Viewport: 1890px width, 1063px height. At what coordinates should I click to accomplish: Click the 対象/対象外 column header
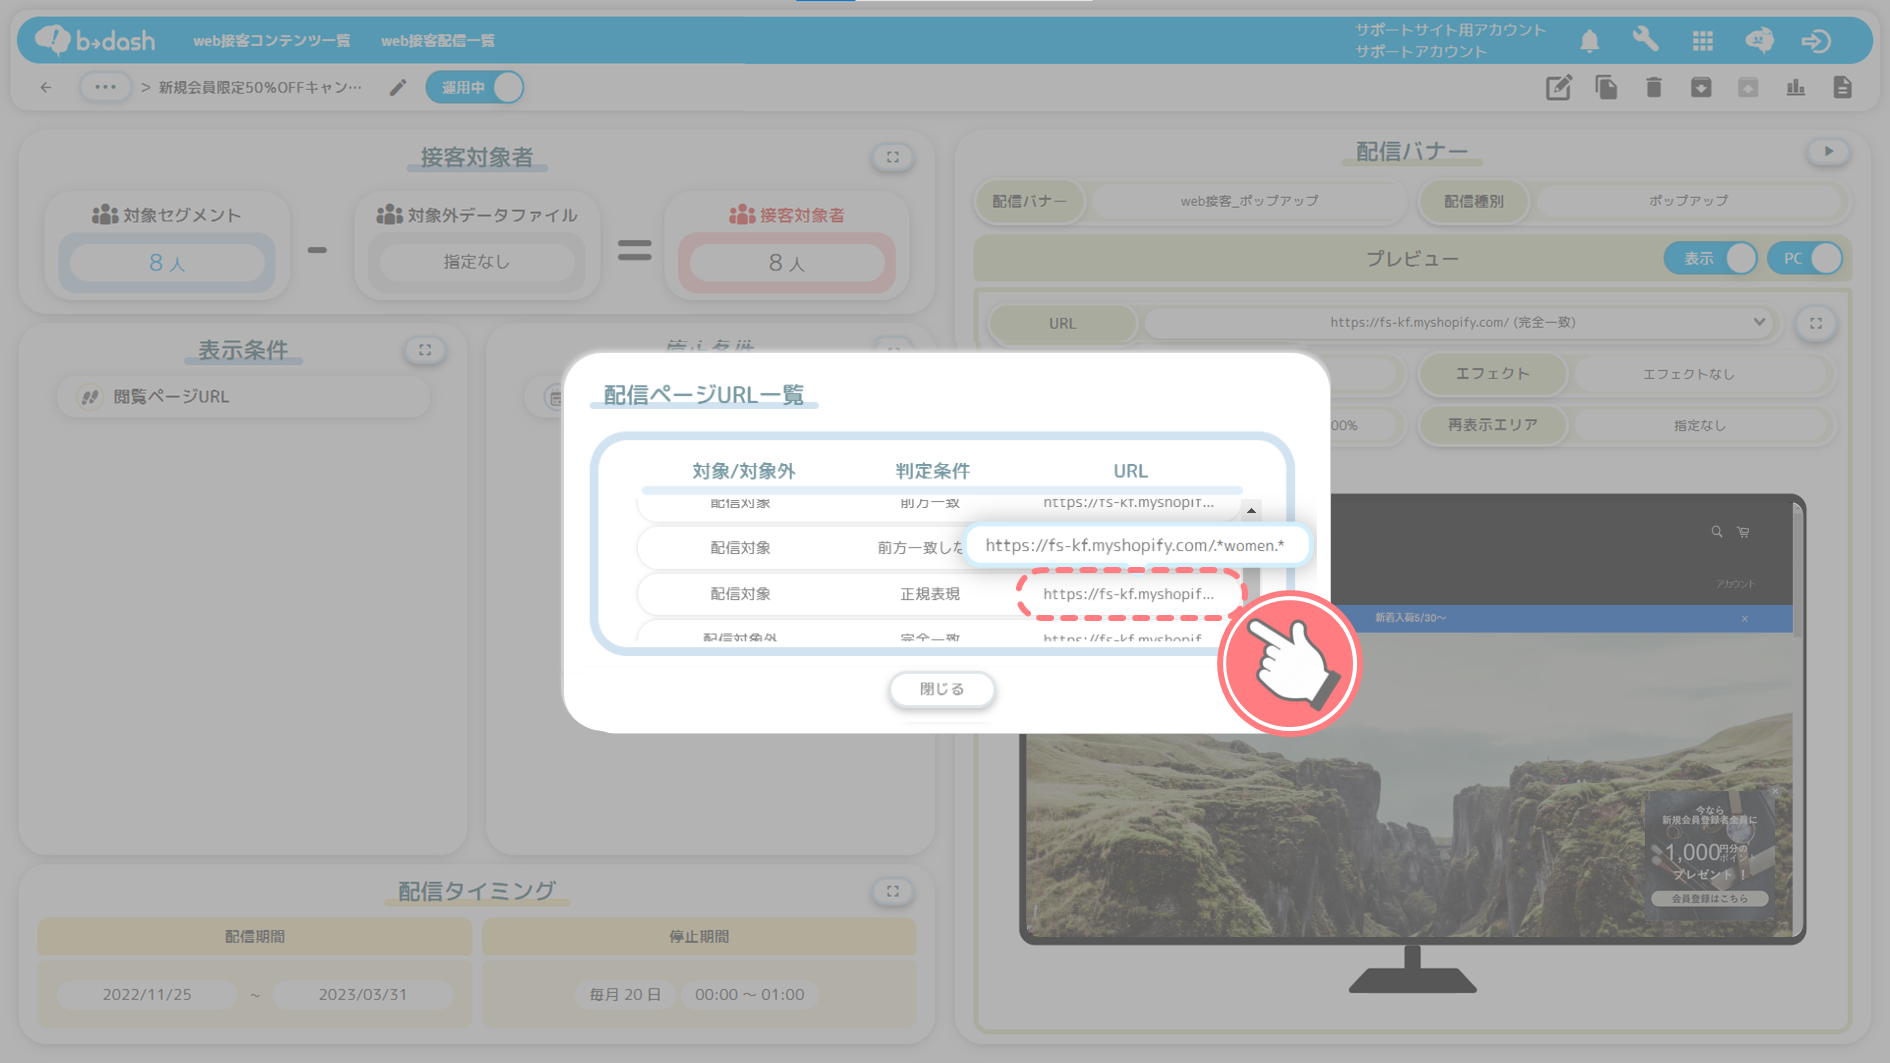743,471
